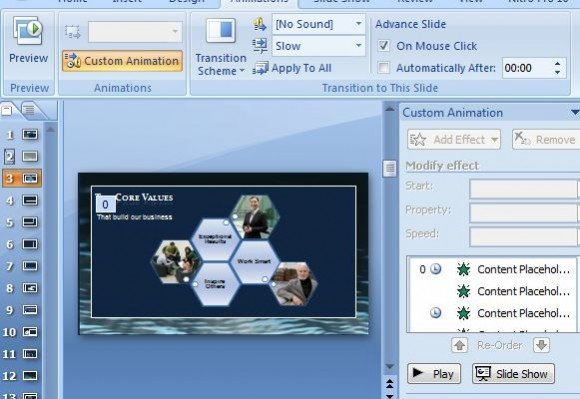Viewport: 580px width, 399px height.
Task: Select the Inspire Others hexagon
Action: click(x=215, y=284)
